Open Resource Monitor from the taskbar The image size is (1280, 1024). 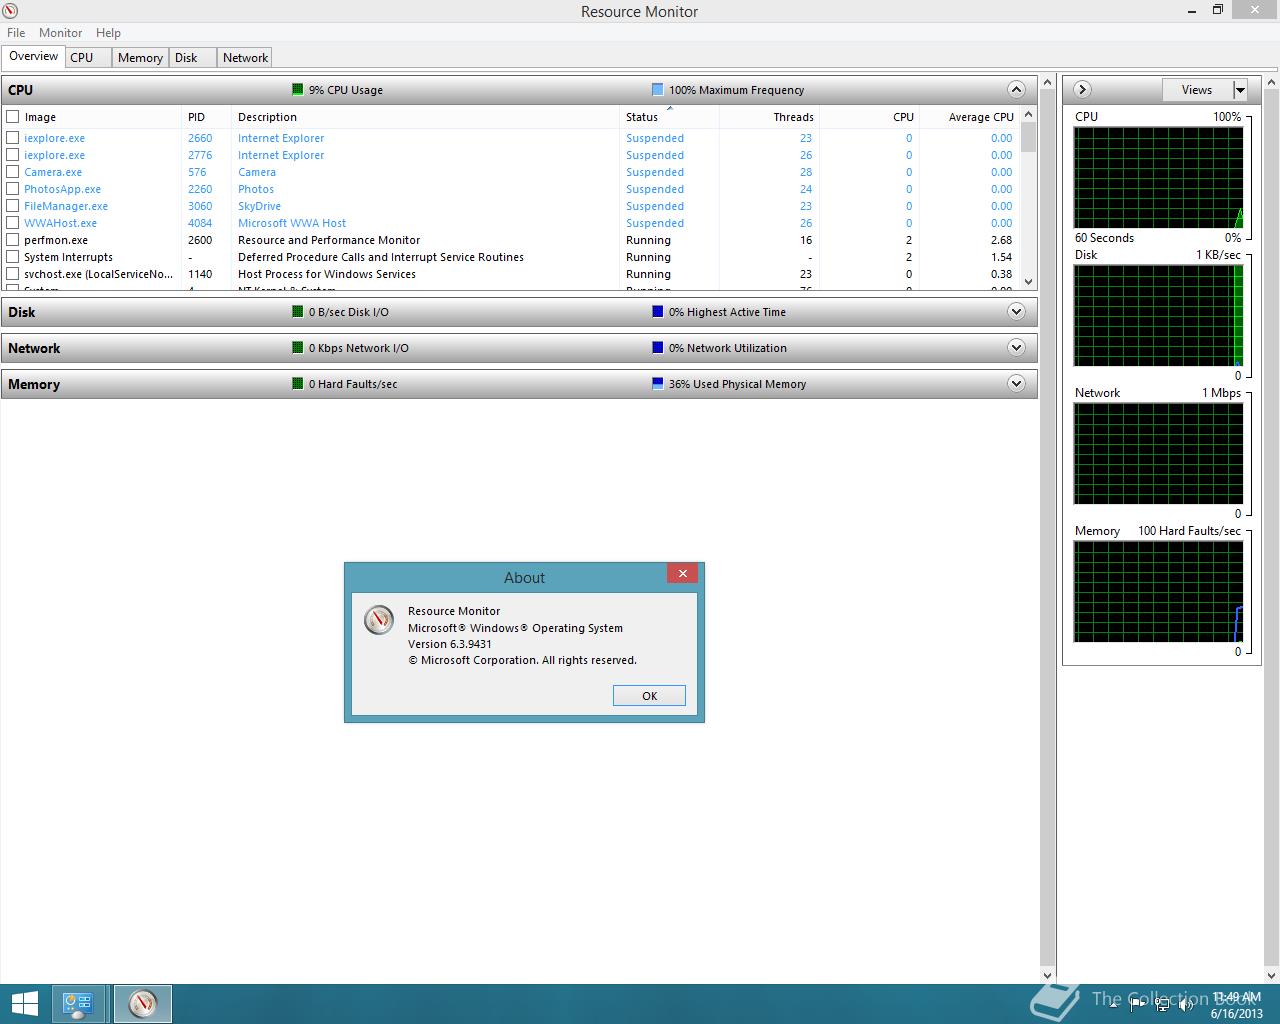[143, 1004]
